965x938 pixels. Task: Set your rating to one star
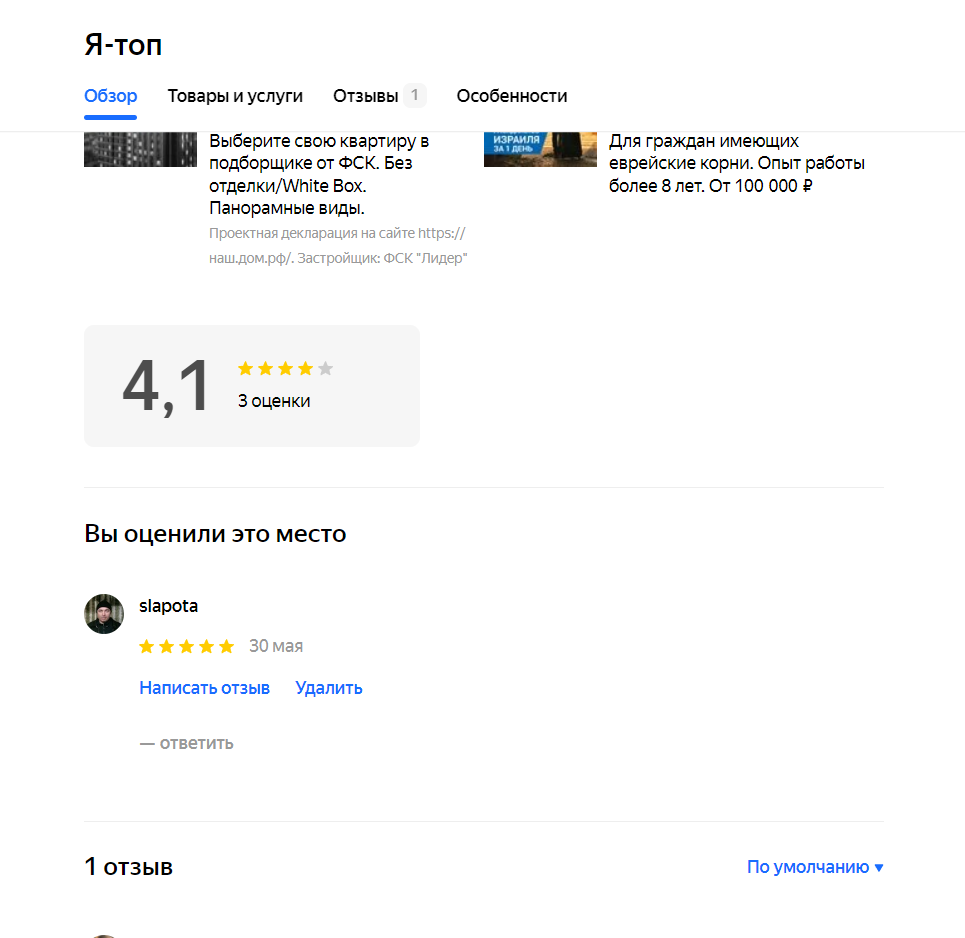[146, 646]
